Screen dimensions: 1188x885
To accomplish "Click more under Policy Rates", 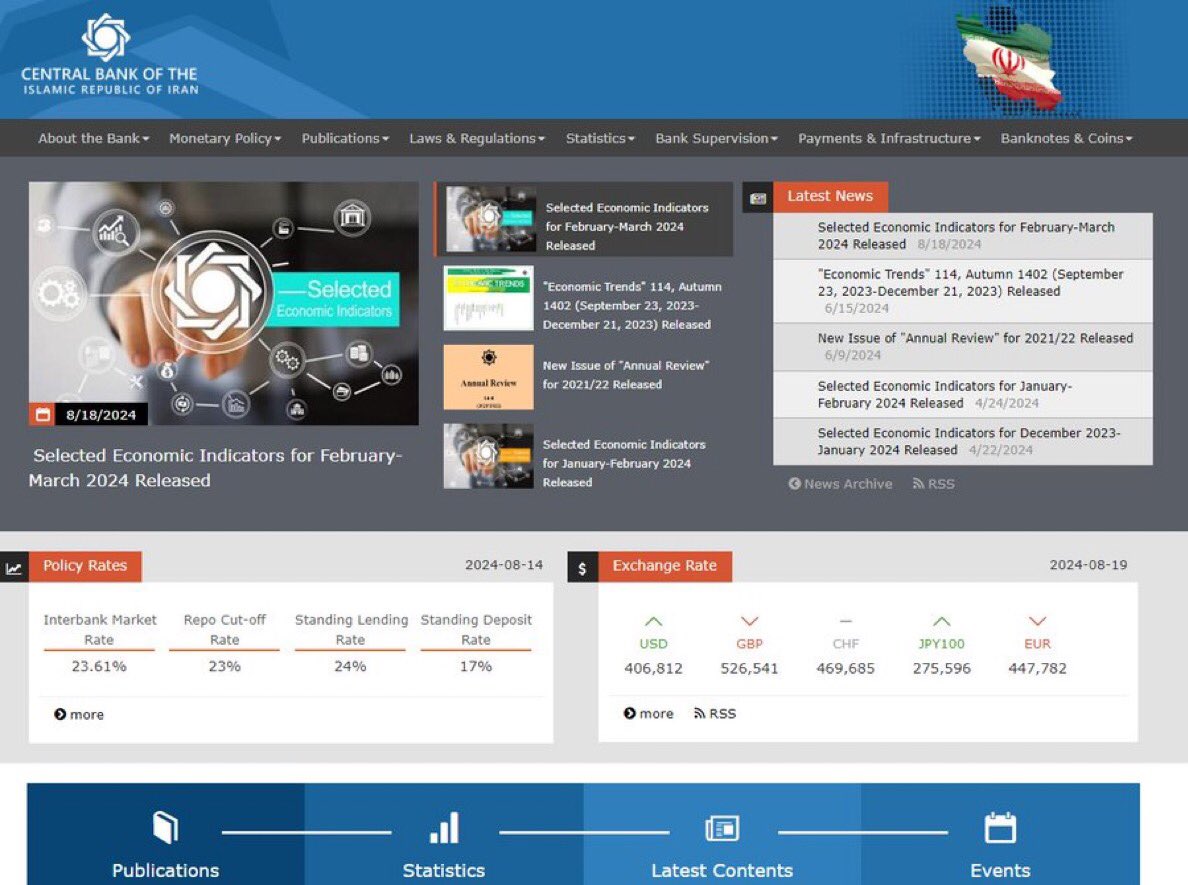I will 79,715.
